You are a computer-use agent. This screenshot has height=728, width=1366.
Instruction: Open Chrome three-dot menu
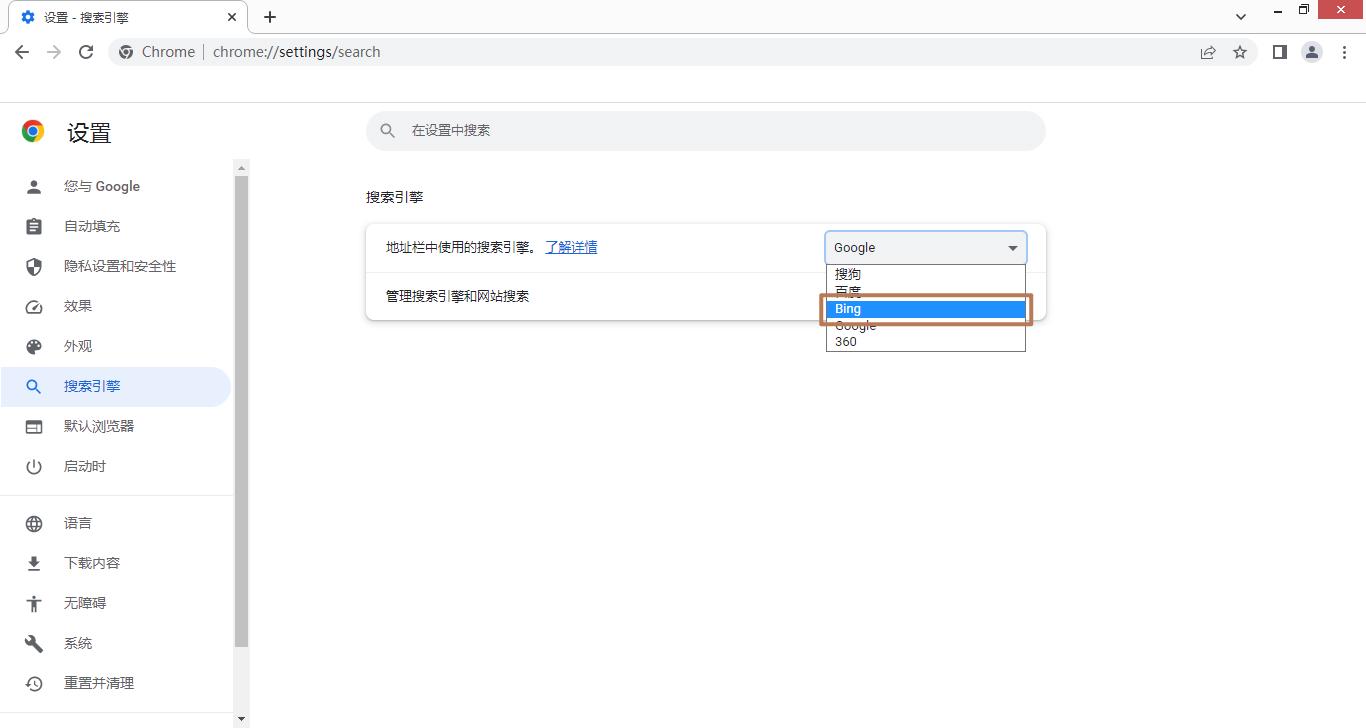click(x=1344, y=52)
